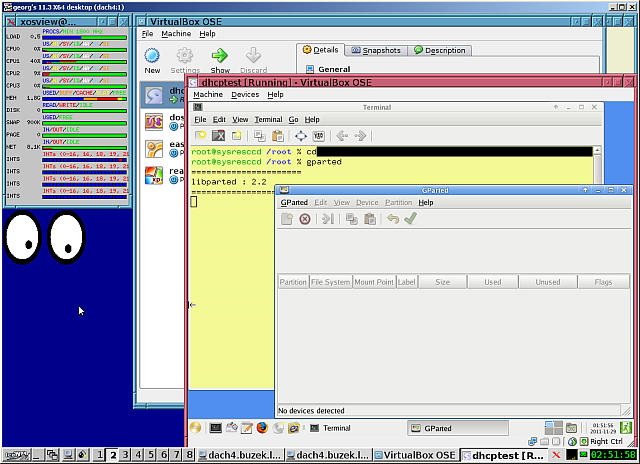Open the Devices menu of the running VM
The image size is (640, 464).
click(244, 94)
